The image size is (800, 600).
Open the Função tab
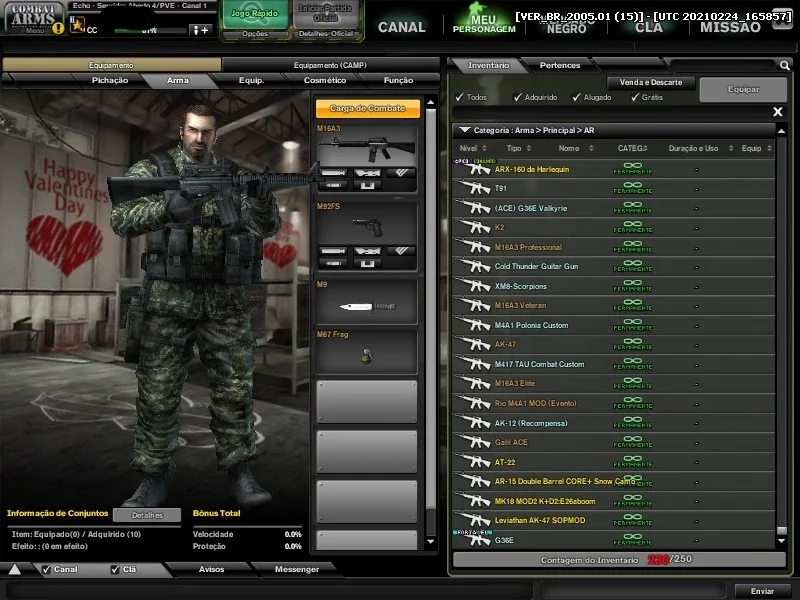click(x=398, y=80)
